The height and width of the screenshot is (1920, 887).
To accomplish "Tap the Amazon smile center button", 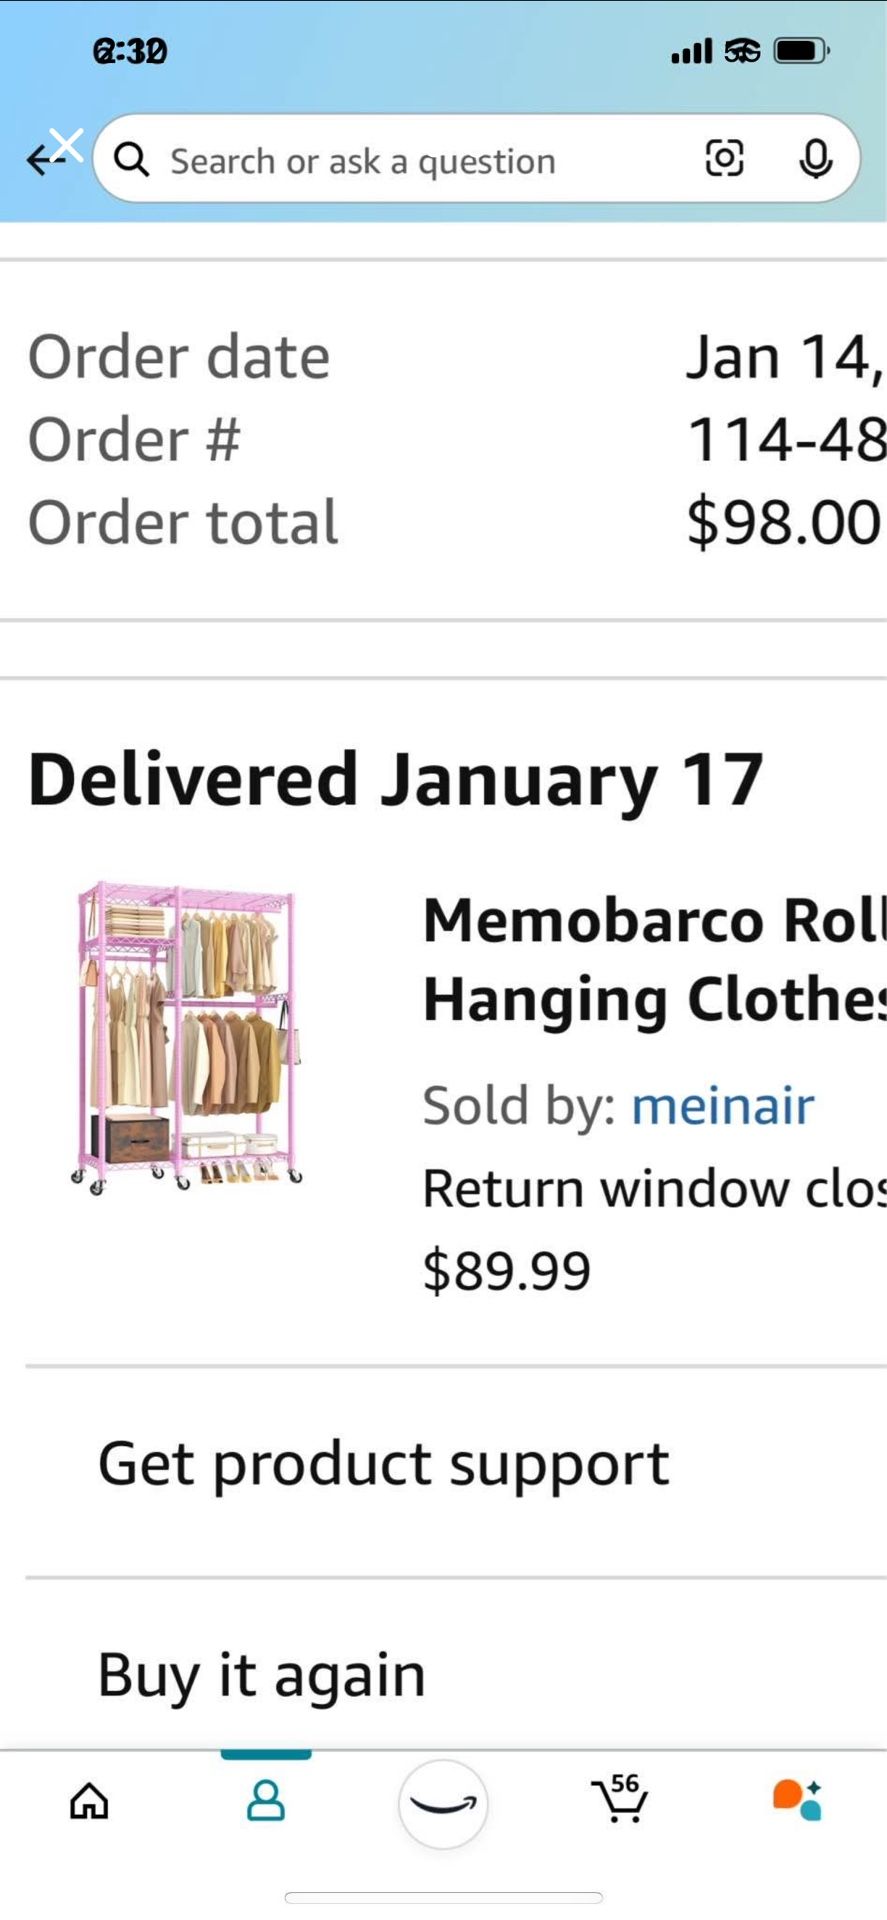I will click(443, 1803).
